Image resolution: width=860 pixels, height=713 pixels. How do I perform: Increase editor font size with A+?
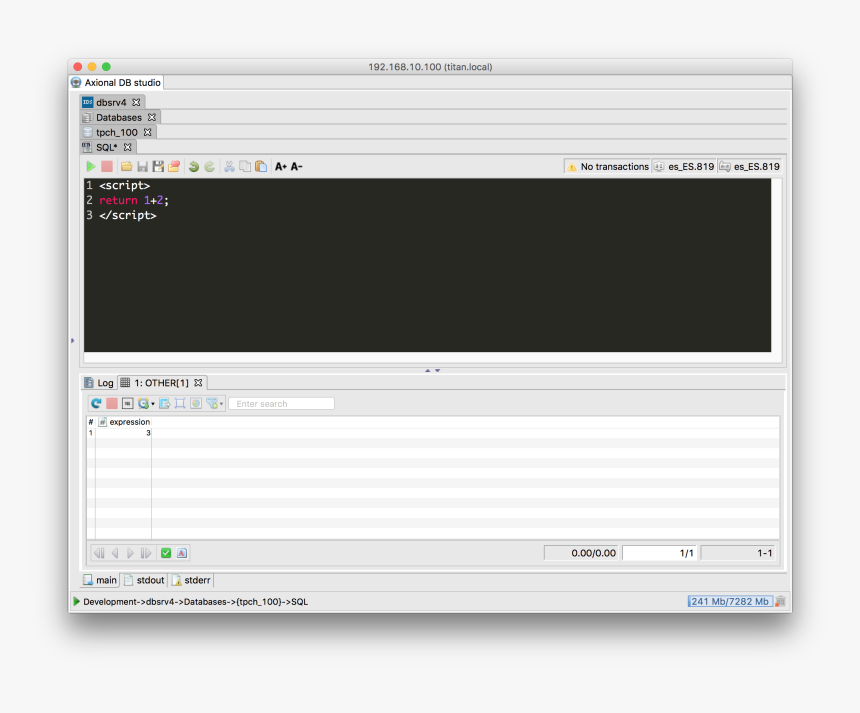281,167
